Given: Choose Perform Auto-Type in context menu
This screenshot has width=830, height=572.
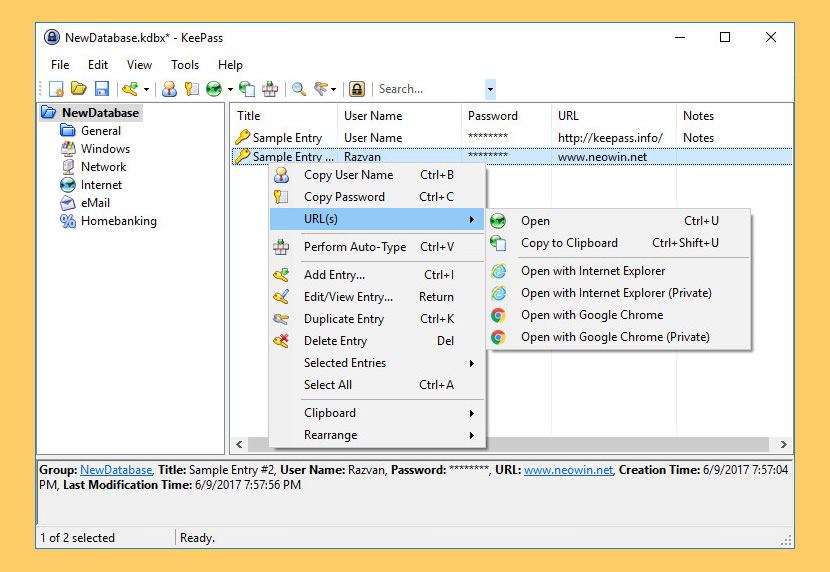Looking at the screenshot, I should [377, 247].
